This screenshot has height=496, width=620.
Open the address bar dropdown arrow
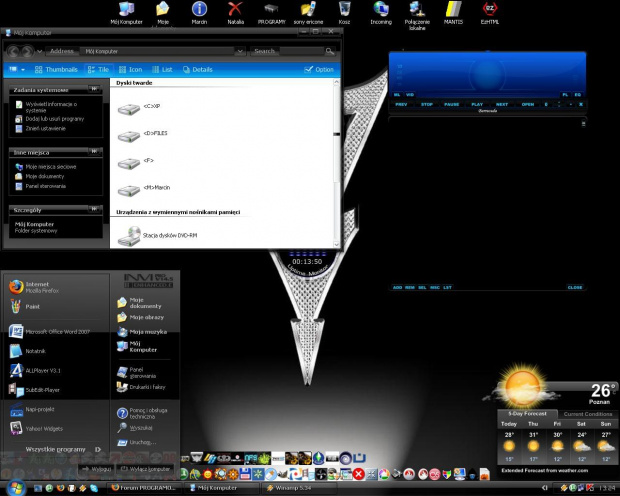pos(240,51)
